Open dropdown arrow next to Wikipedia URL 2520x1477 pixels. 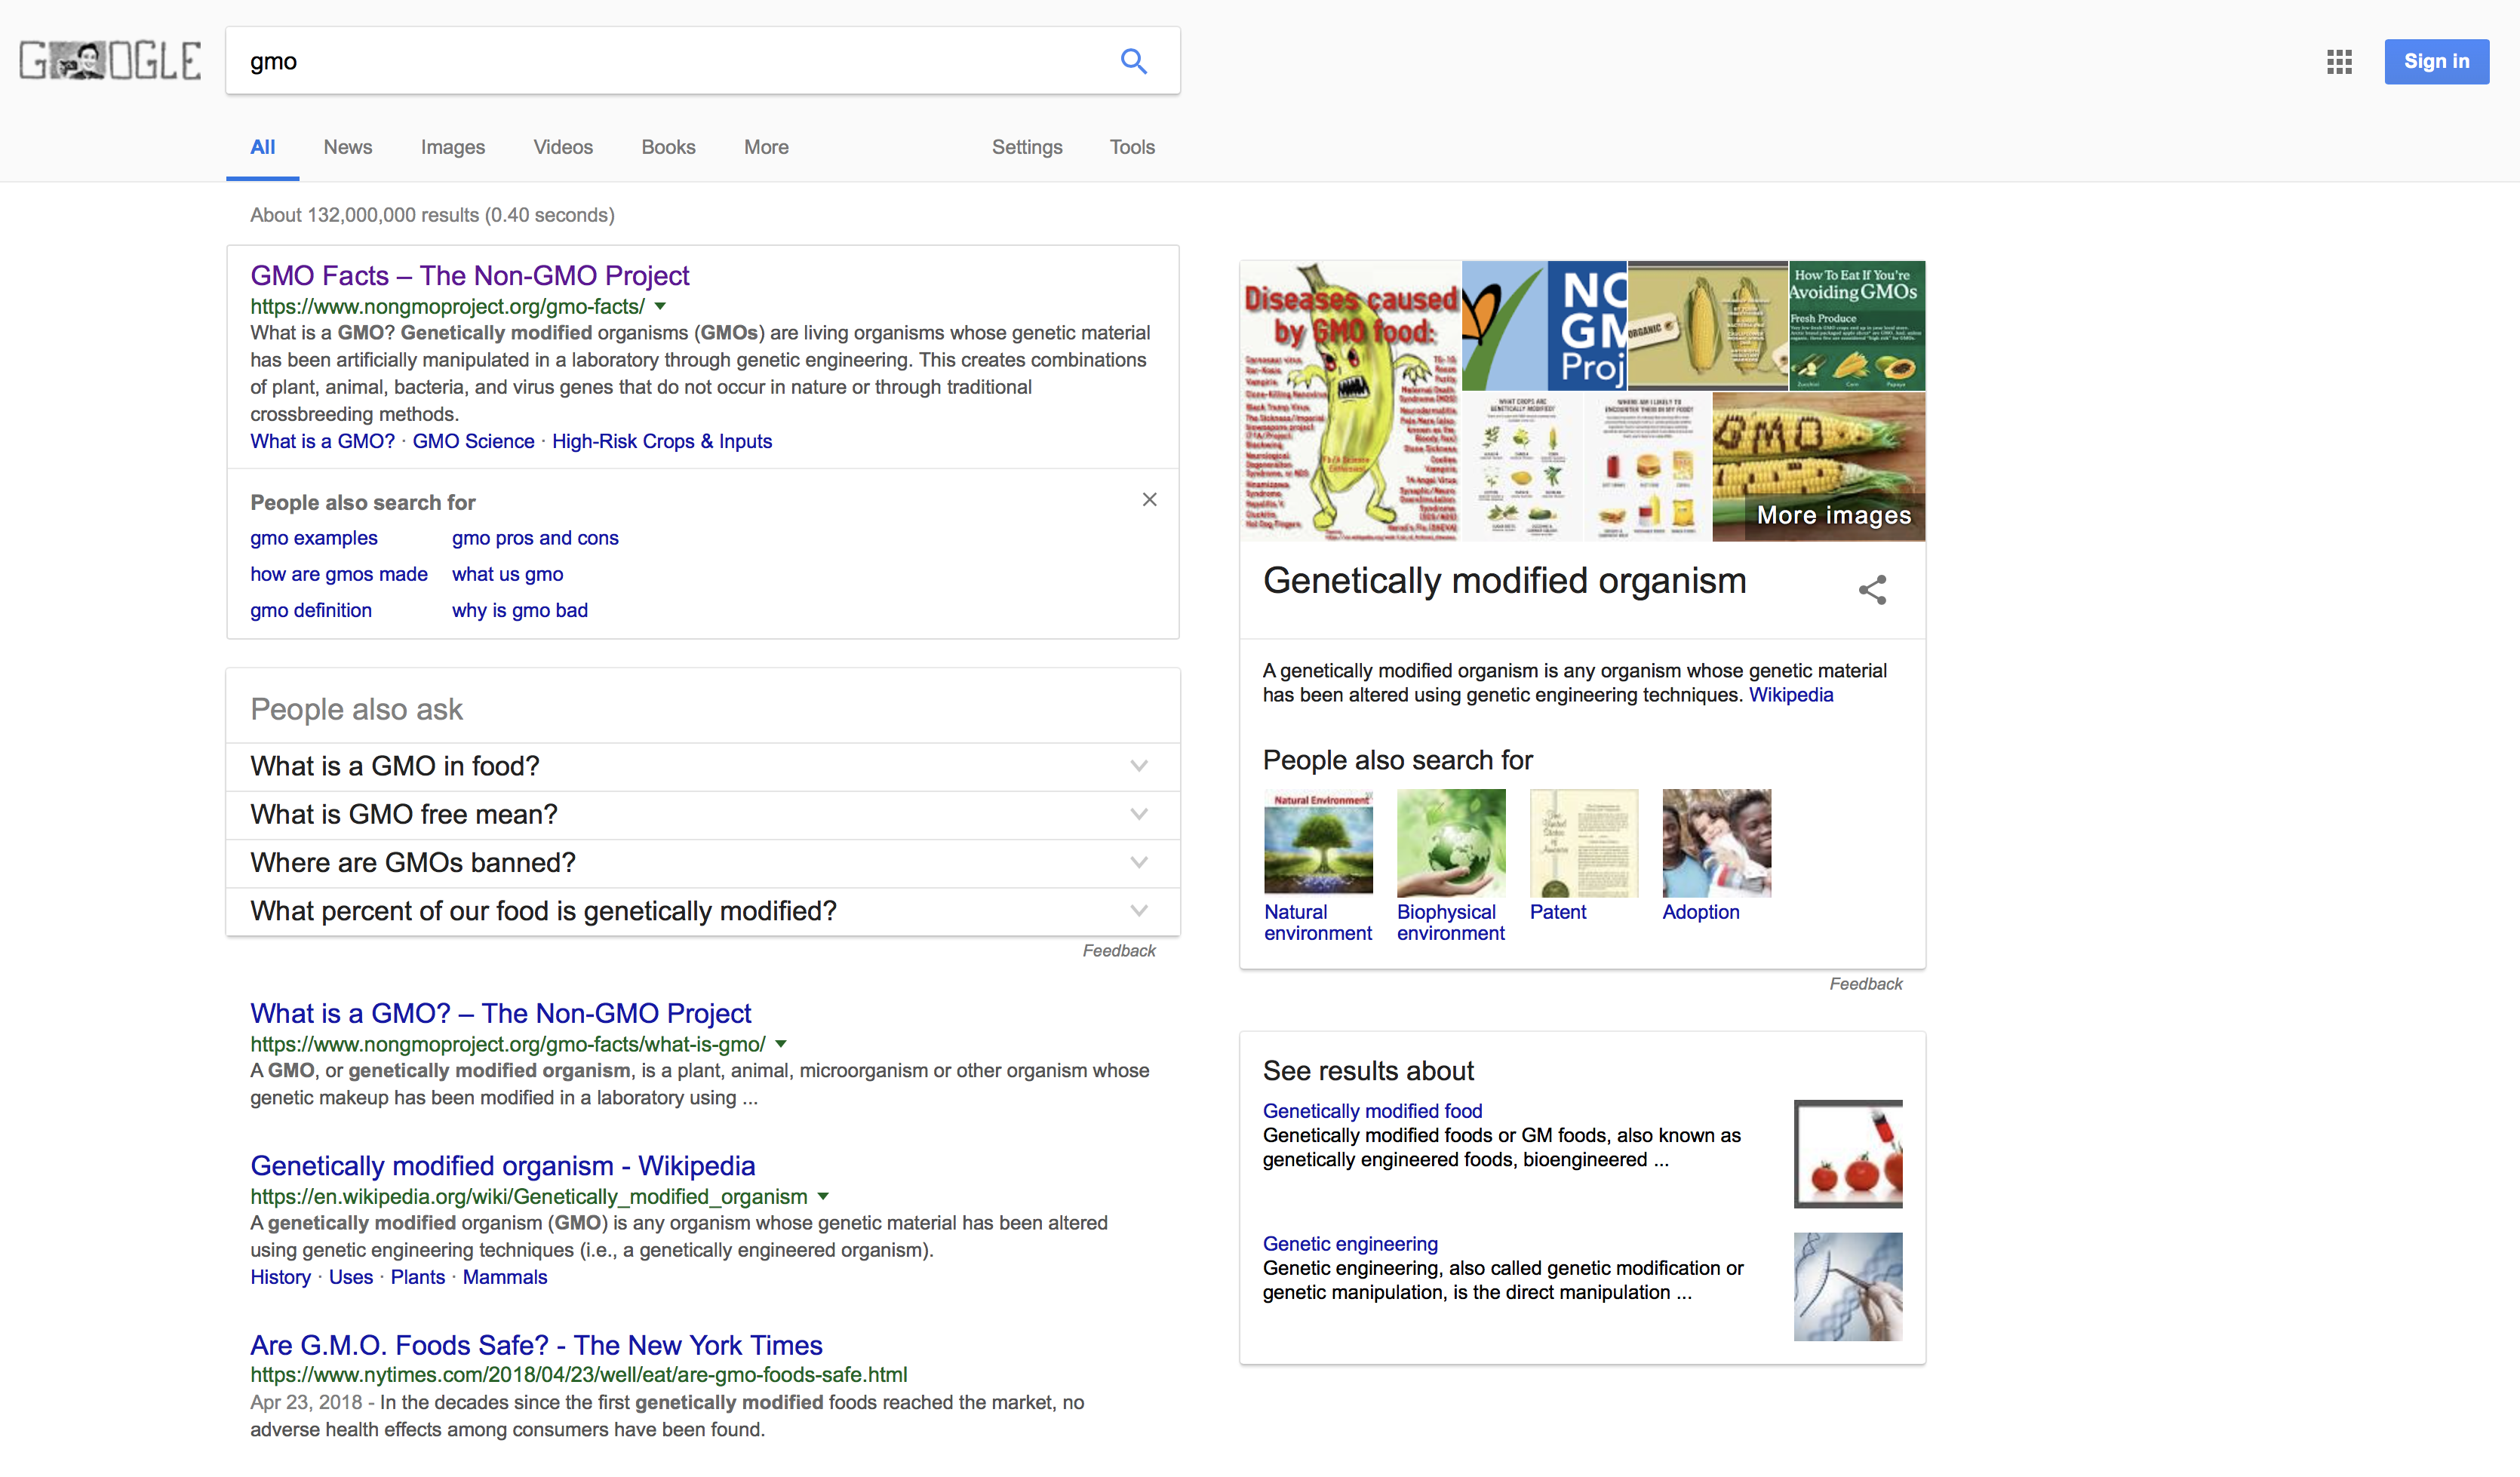tap(823, 1196)
